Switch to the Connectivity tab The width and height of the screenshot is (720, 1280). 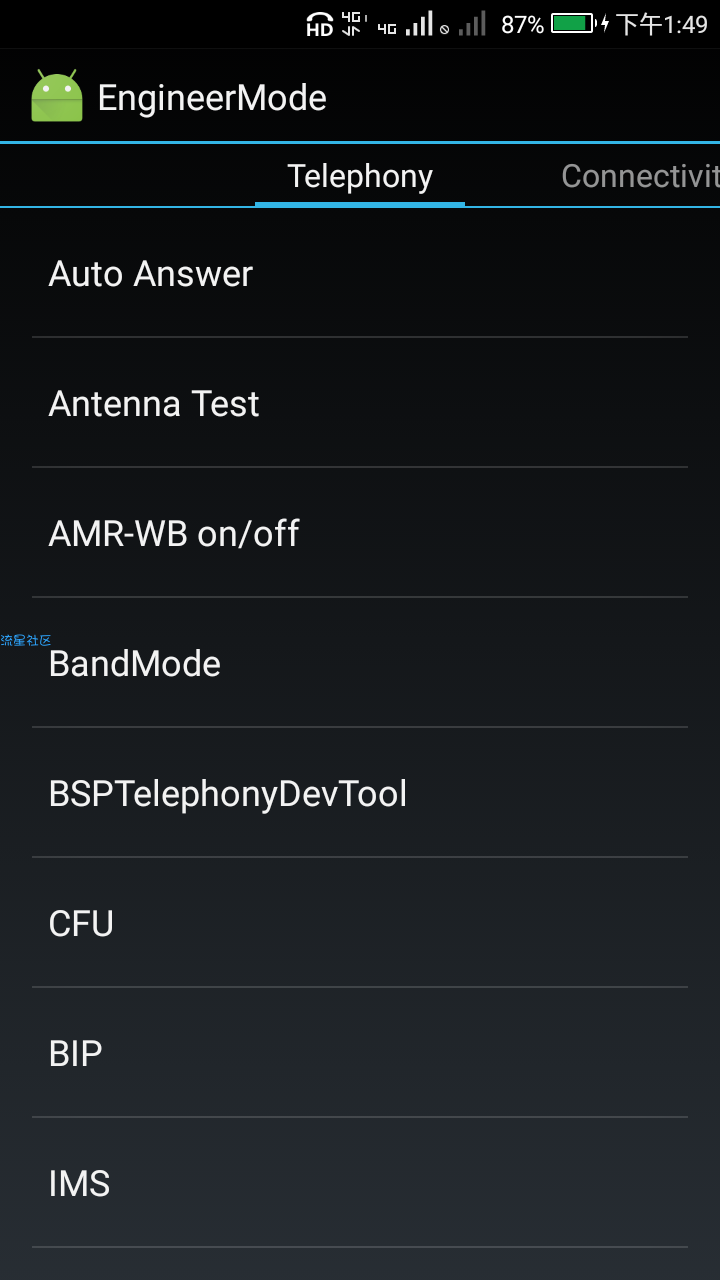coord(640,176)
